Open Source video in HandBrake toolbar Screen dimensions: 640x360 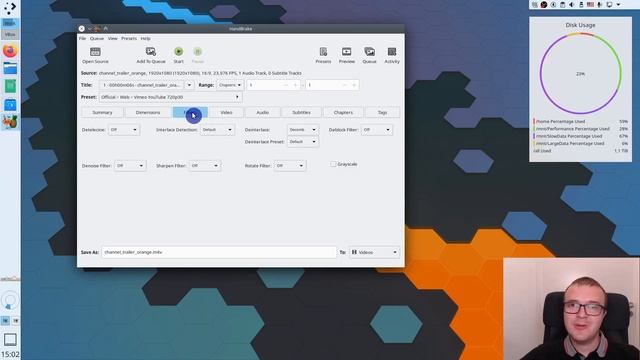coord(95,55)
